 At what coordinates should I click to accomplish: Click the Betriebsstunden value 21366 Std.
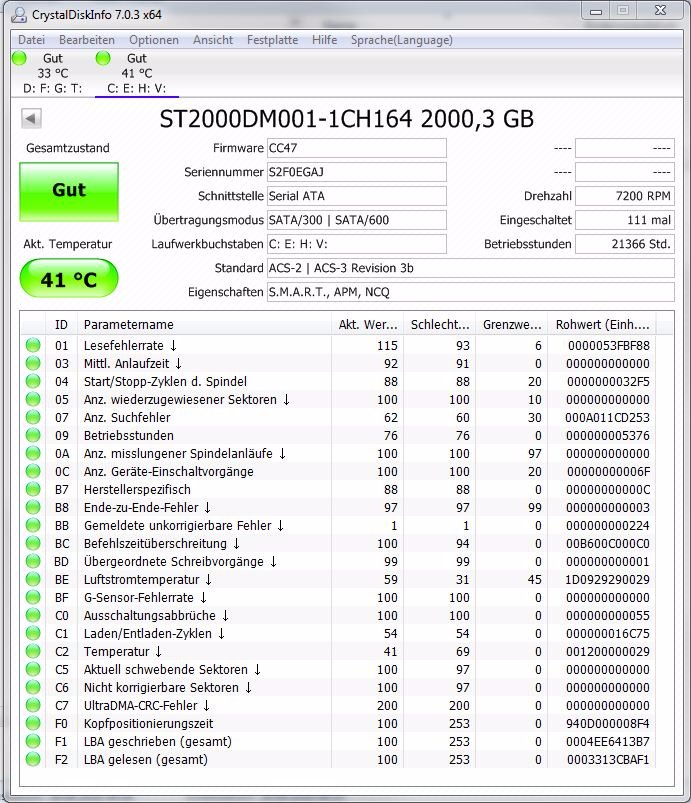click(x=625, y=244)
